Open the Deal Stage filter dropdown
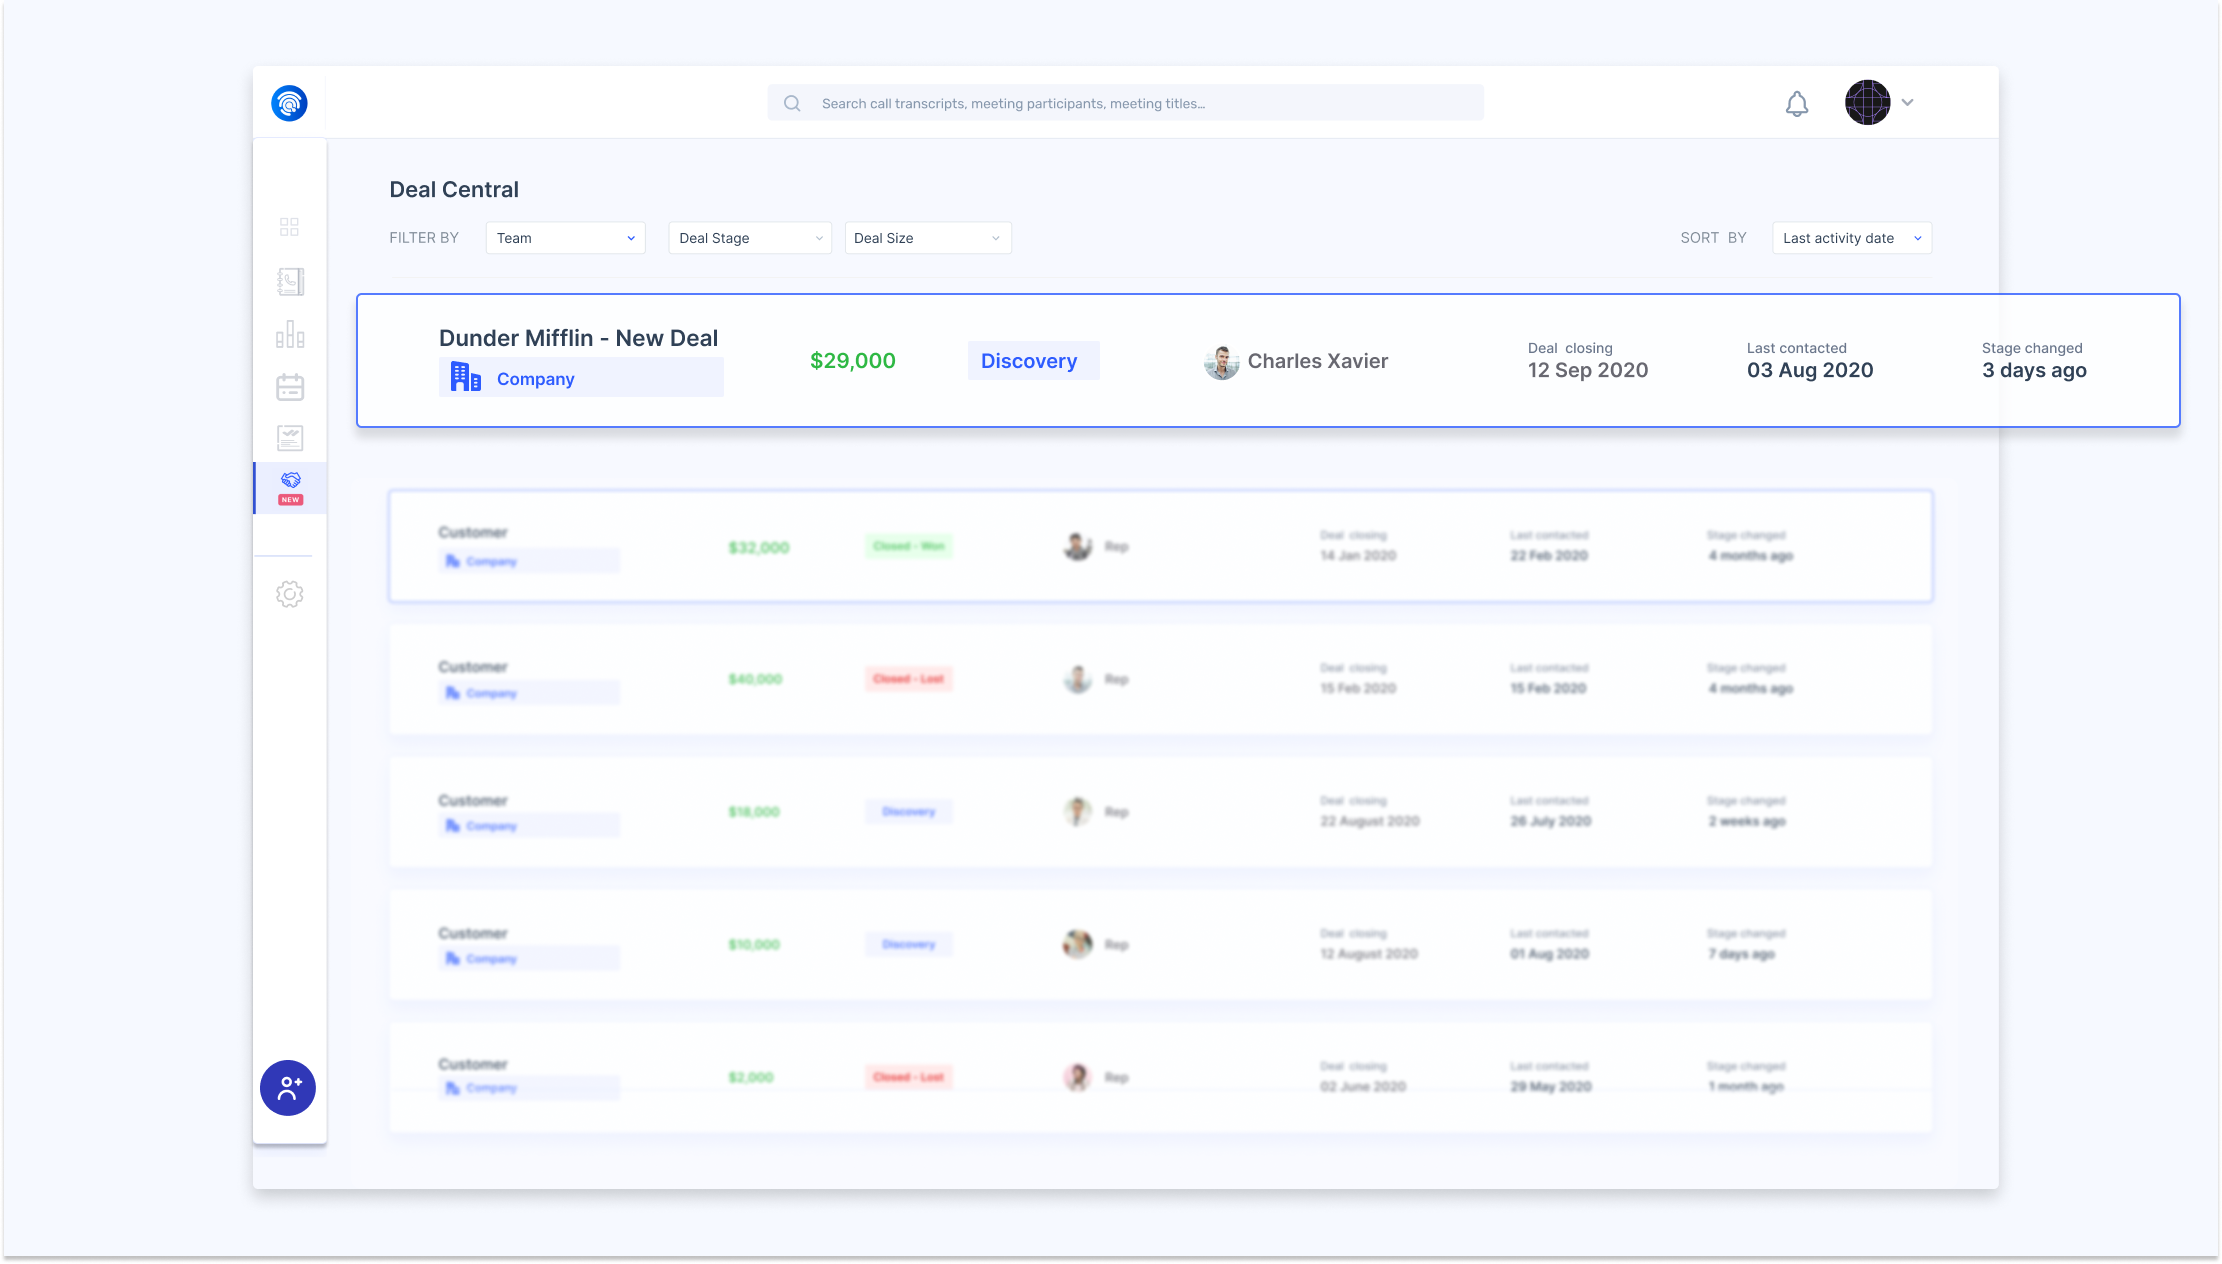Viewport: 2222px width, 1264px height. [x=750, y=238]
